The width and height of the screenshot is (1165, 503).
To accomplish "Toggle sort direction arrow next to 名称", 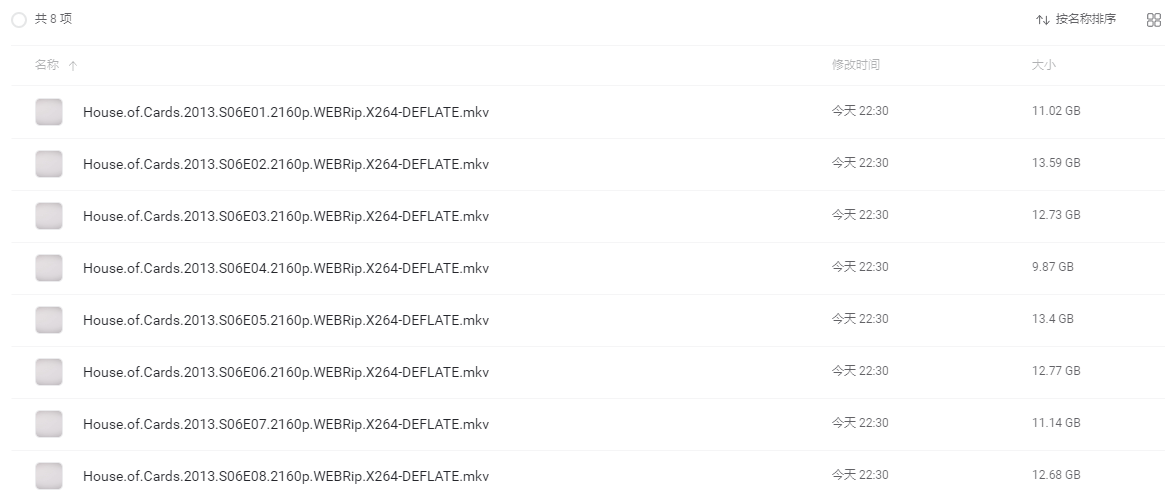I will 73,66.
